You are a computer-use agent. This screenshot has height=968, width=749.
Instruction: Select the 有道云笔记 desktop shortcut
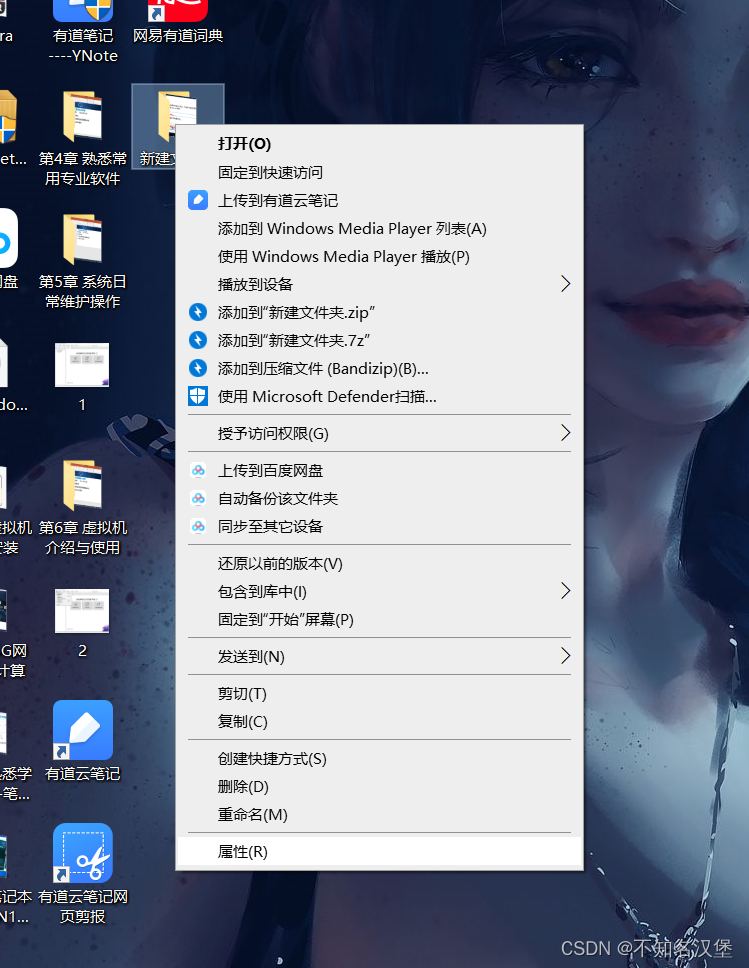(83, 741)
